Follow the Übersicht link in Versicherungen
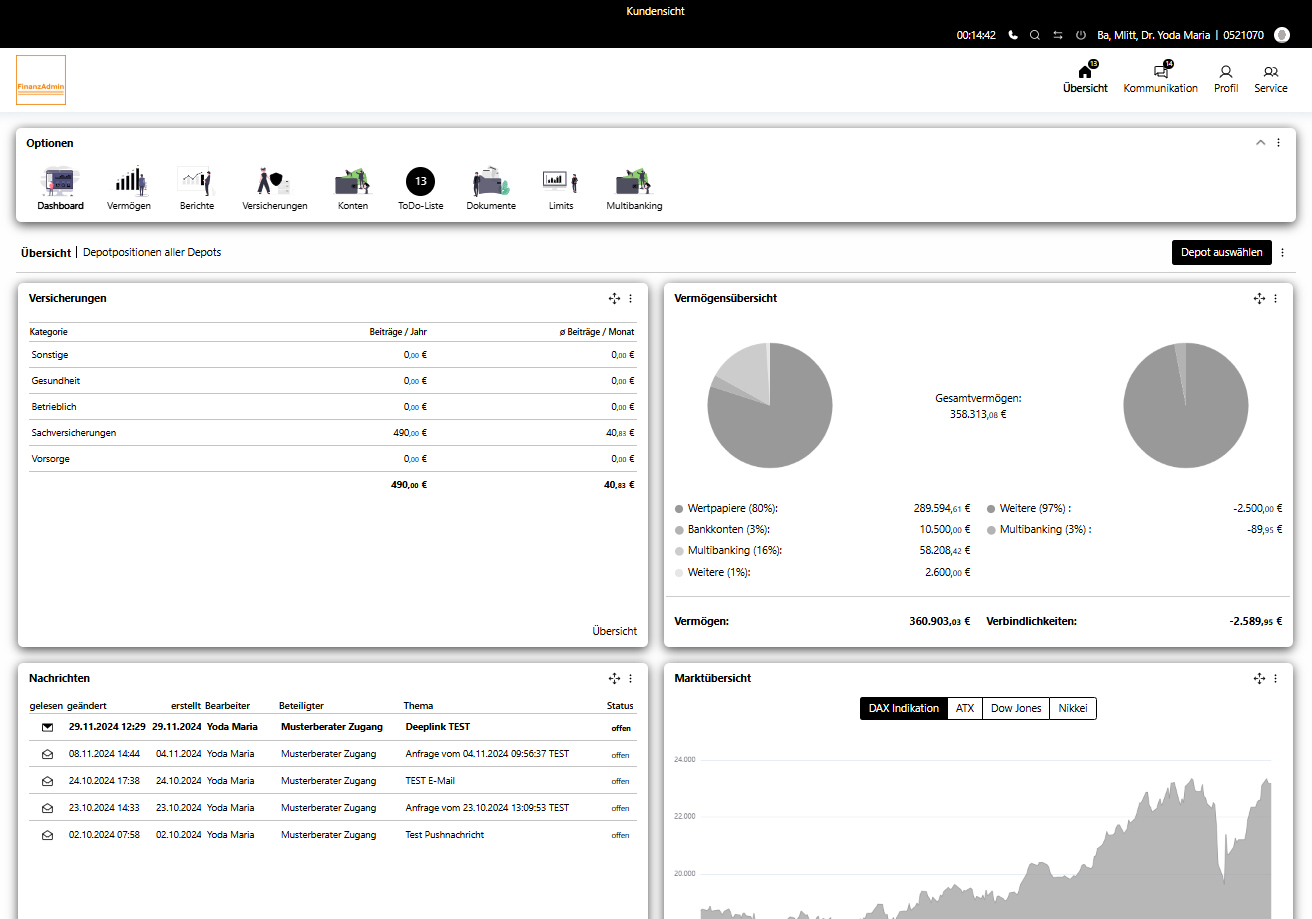The height and width of the screenshot is (919, 1312). pos(614,631)
